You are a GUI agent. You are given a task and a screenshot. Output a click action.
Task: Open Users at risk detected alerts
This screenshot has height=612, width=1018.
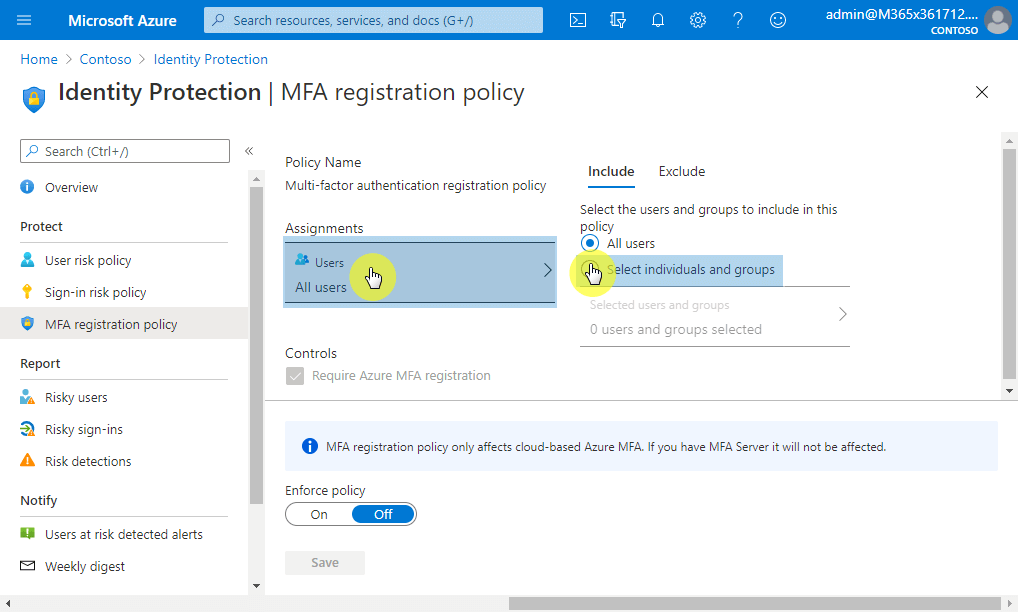click(x=124, y=534)
